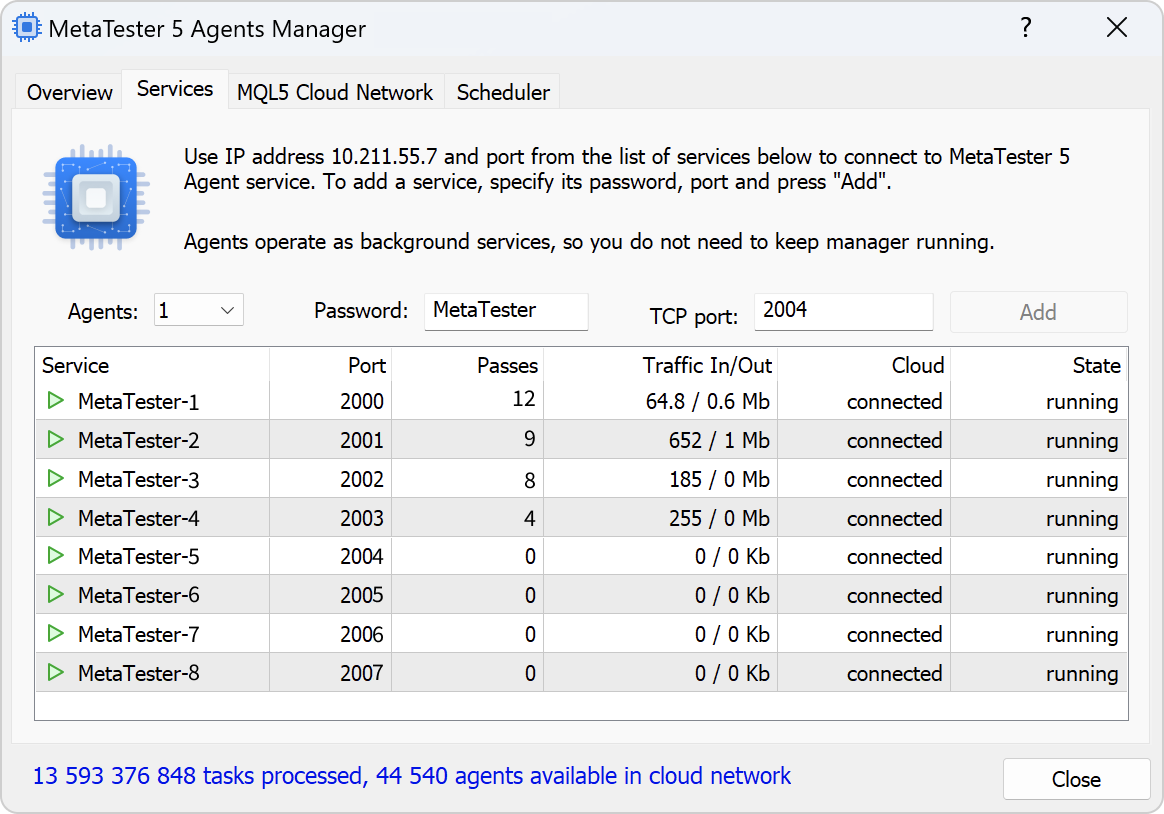The height and width of the screenshot is (814, 1164).
Task: Click the MetaTester-2 green play icon
Action: click(56, 439)
